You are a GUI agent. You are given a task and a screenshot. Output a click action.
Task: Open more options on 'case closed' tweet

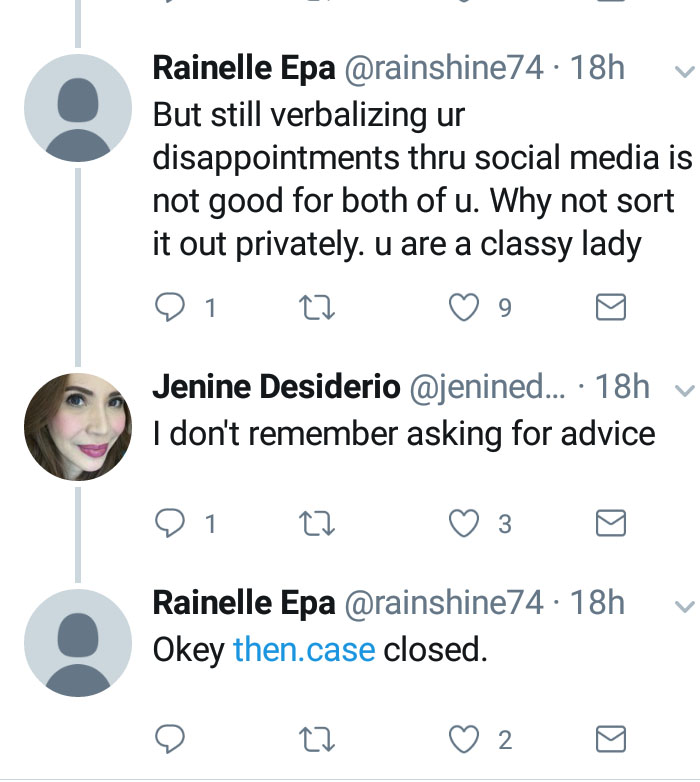685,605
